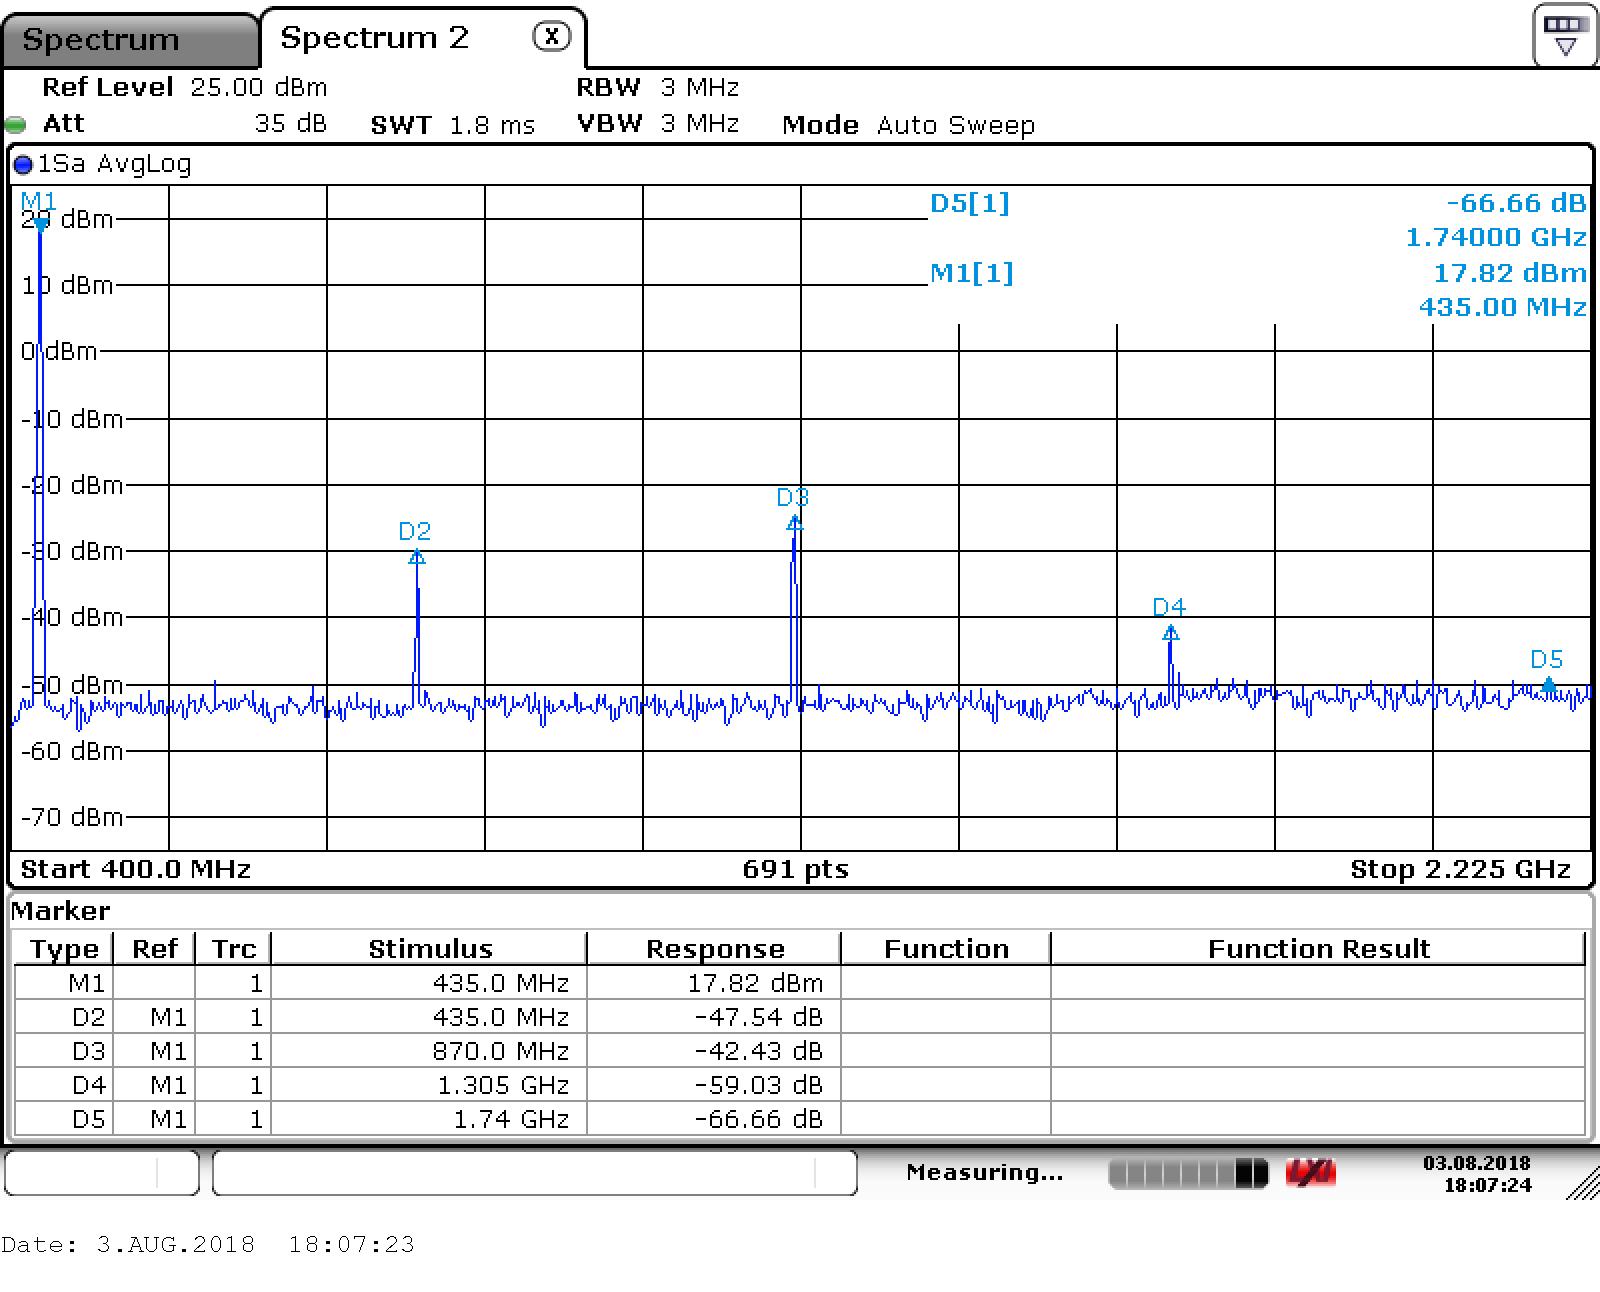Click the Type column header
This screenshot has height=1292, width=1600.
tap(64, 948)
